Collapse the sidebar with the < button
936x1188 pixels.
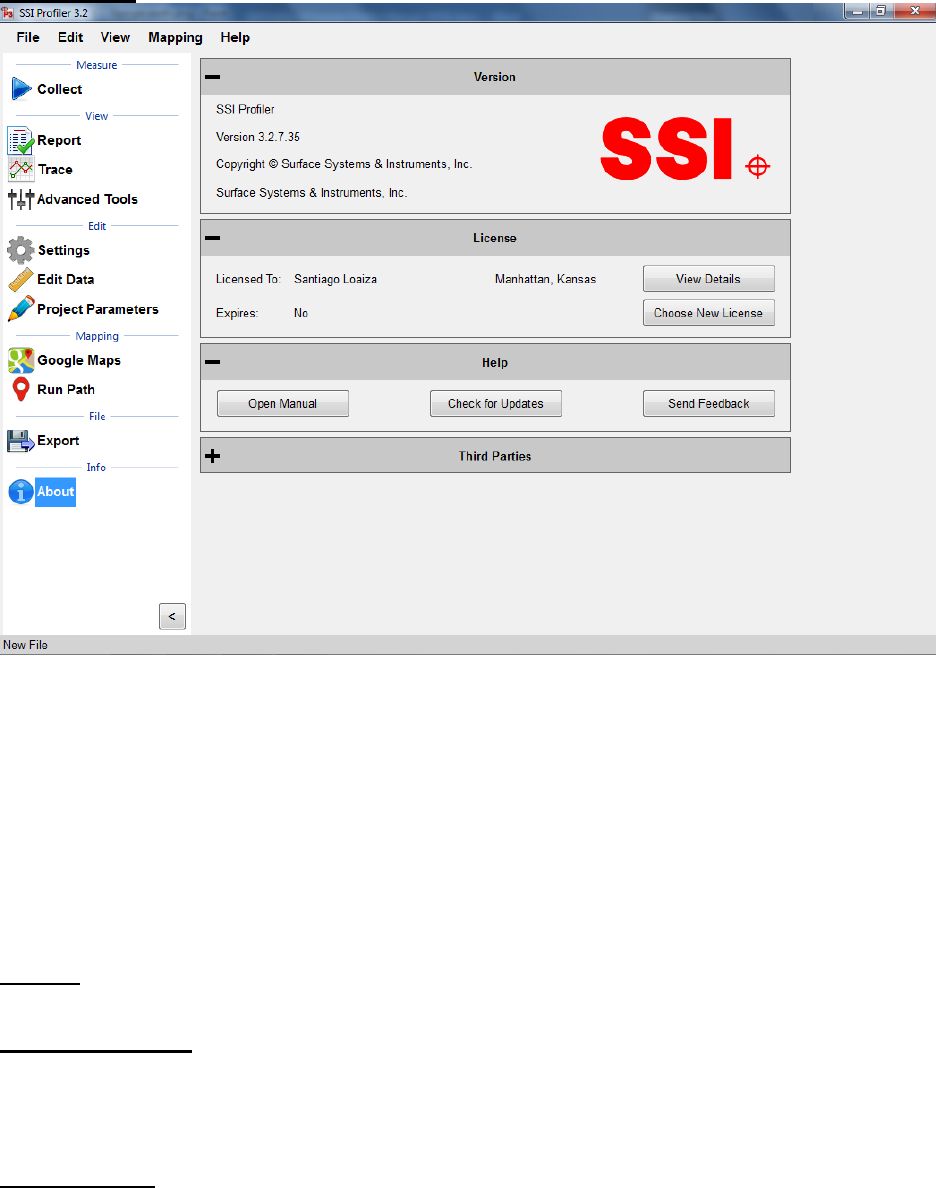172,617
